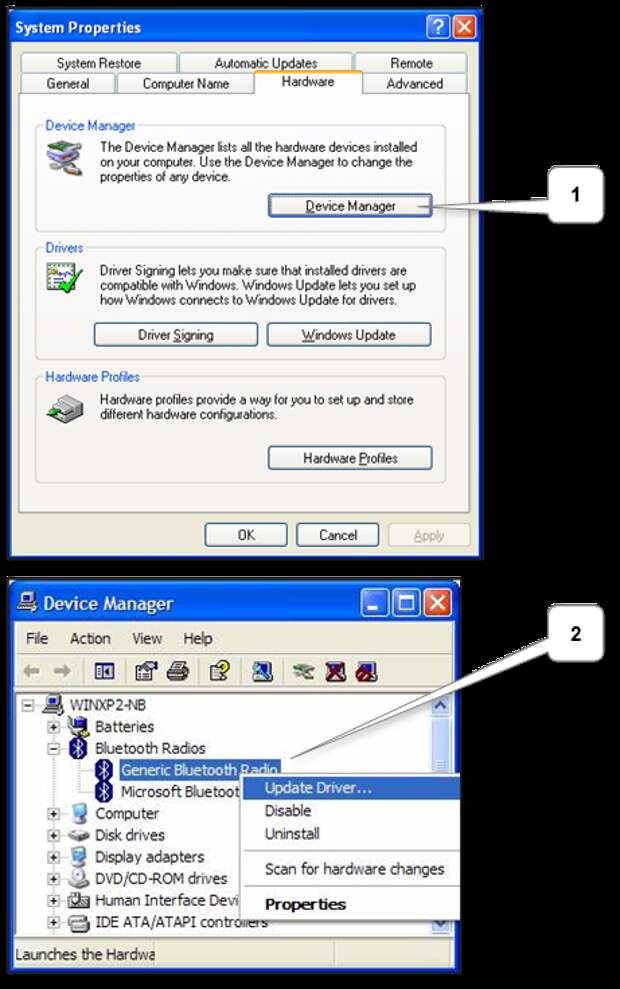Select the Bluetooth Radios label
The height and width of the screenshot is (989, 620).
pyautogui.click(x=150, y=748)
